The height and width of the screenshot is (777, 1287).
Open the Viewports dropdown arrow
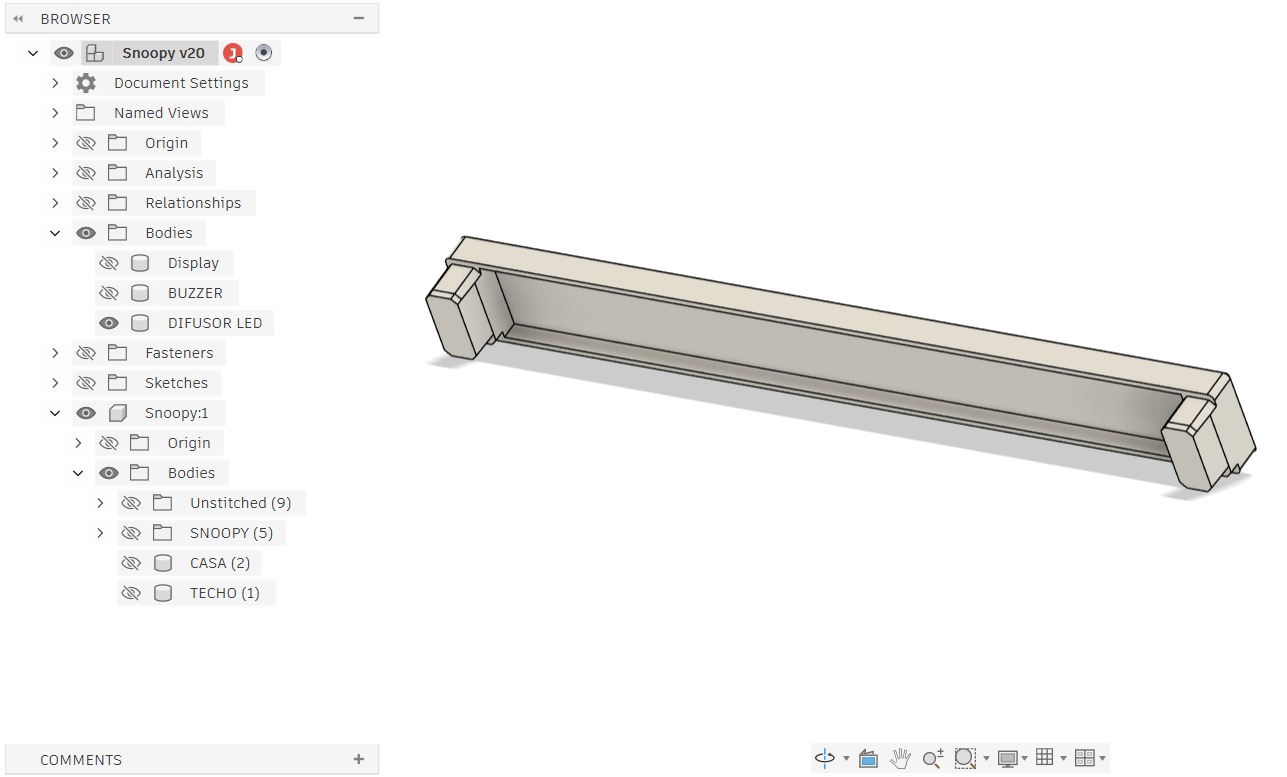1102,759
